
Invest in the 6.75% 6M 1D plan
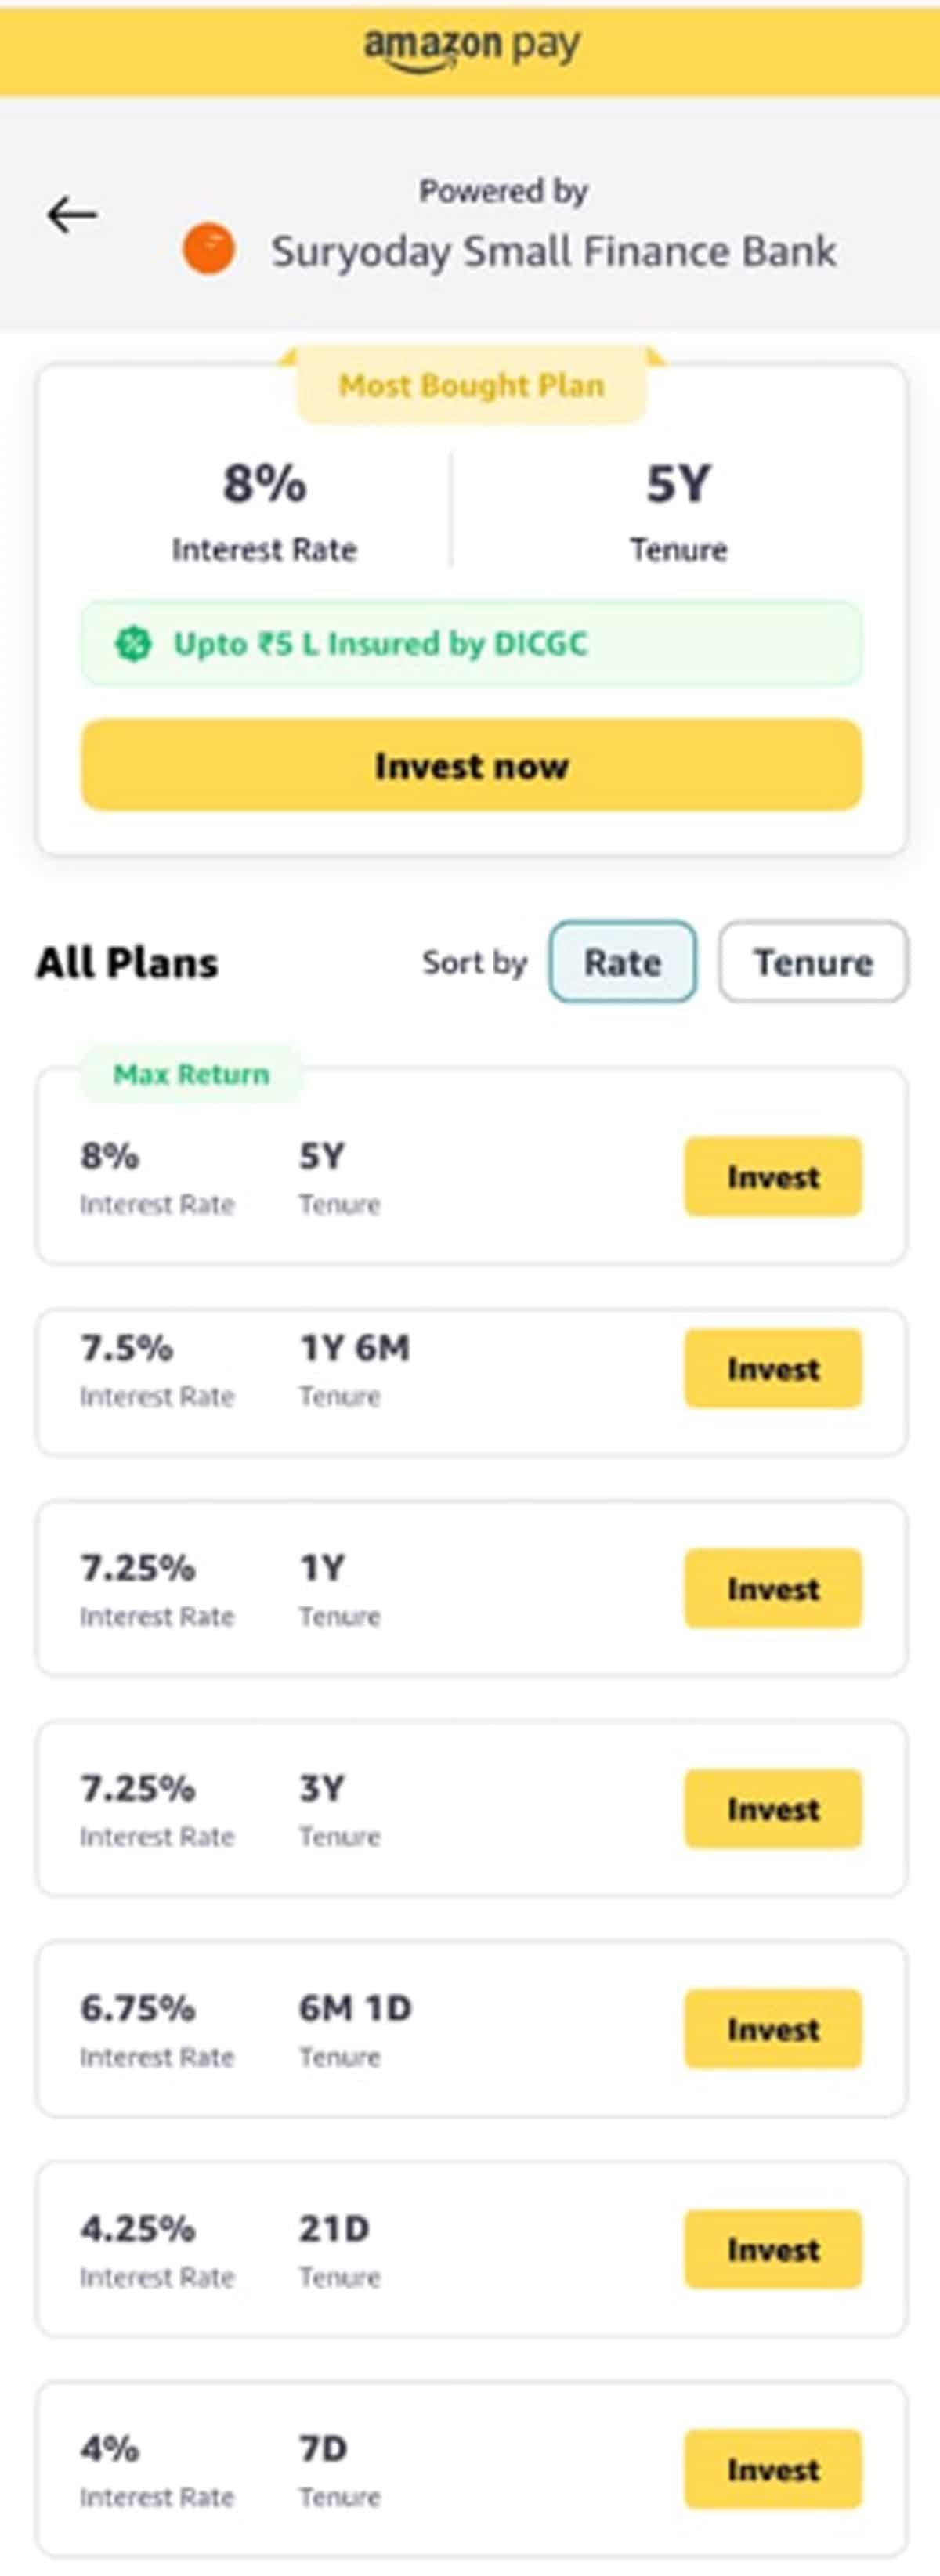point(772,2029)
